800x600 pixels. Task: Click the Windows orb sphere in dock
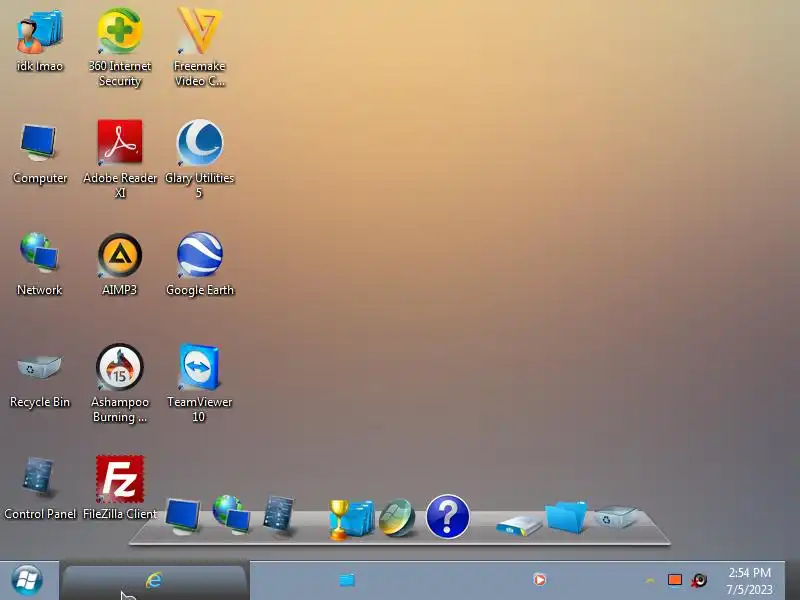pyautogui.click(x=397, y=517)
